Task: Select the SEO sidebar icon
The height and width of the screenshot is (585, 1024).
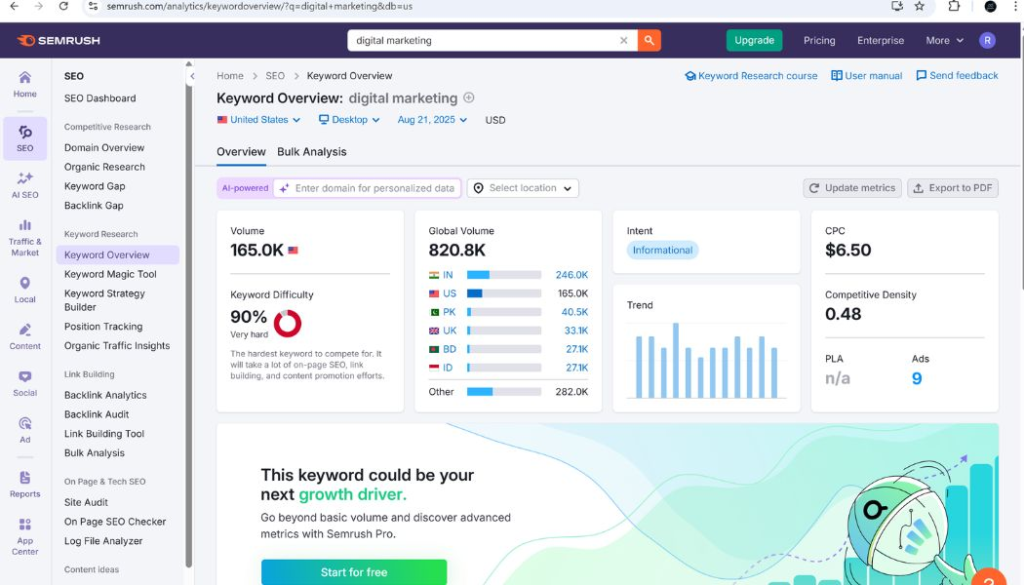Action: coord(25,138)
